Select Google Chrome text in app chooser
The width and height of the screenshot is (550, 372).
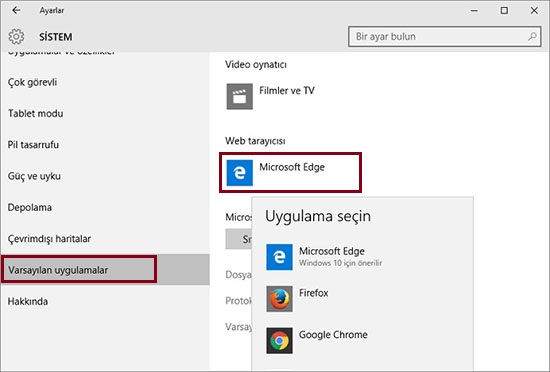(x=333, y=334)
